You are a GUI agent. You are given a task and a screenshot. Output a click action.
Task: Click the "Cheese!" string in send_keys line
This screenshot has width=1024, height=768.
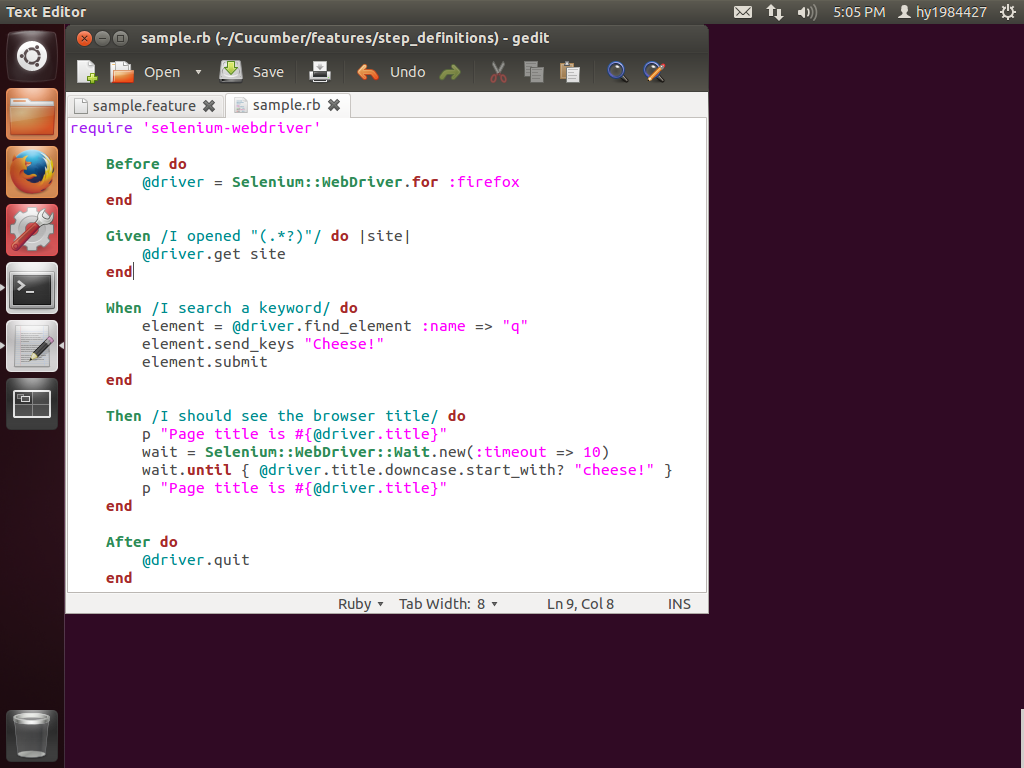click(344, 344)
